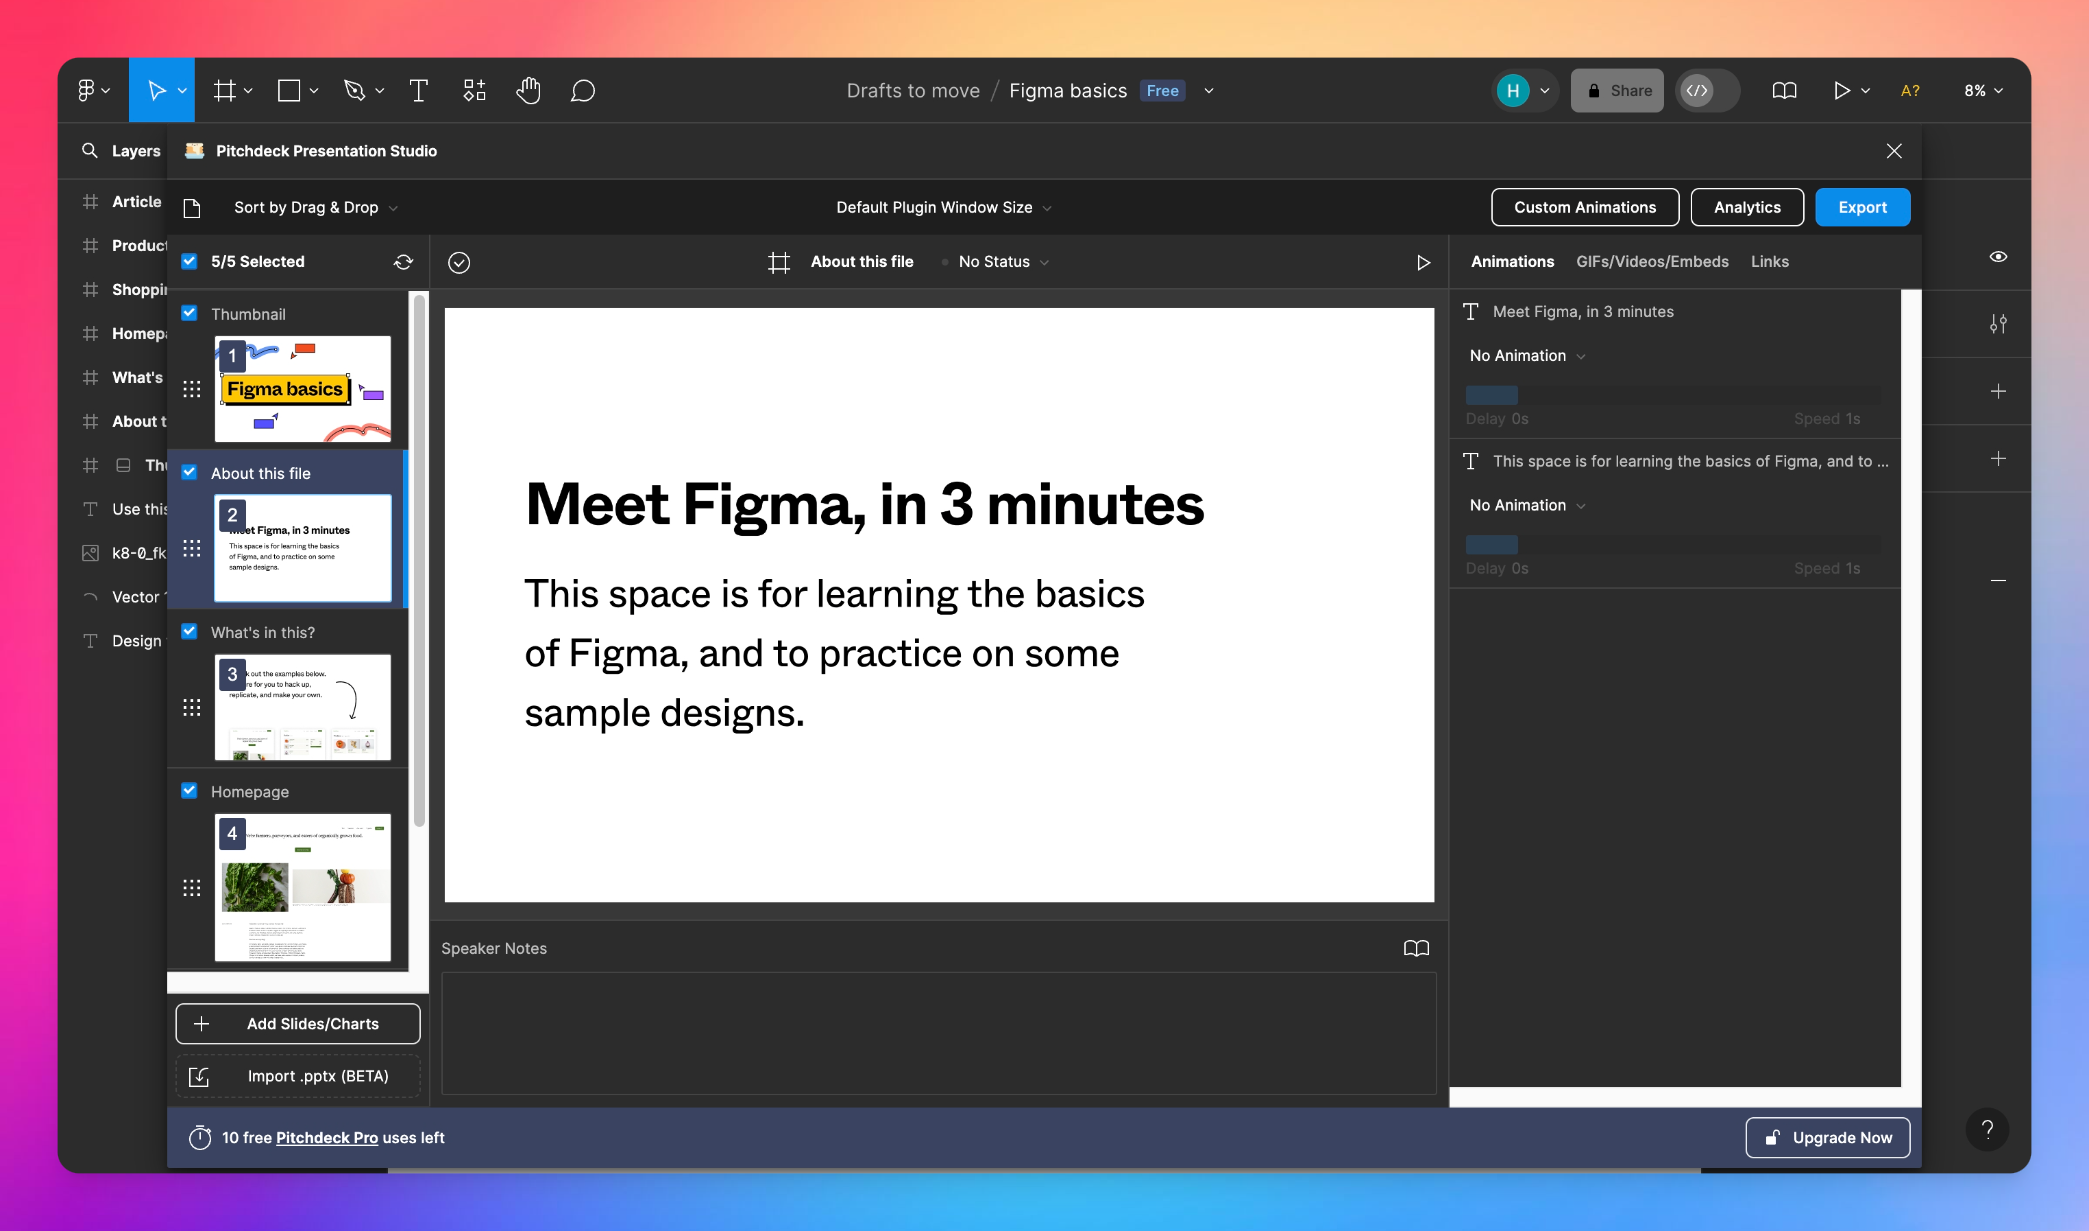Screen dimensions: 2089x1231
Task: Click the missing fonts A? indicator
Action: point(1910,91)
